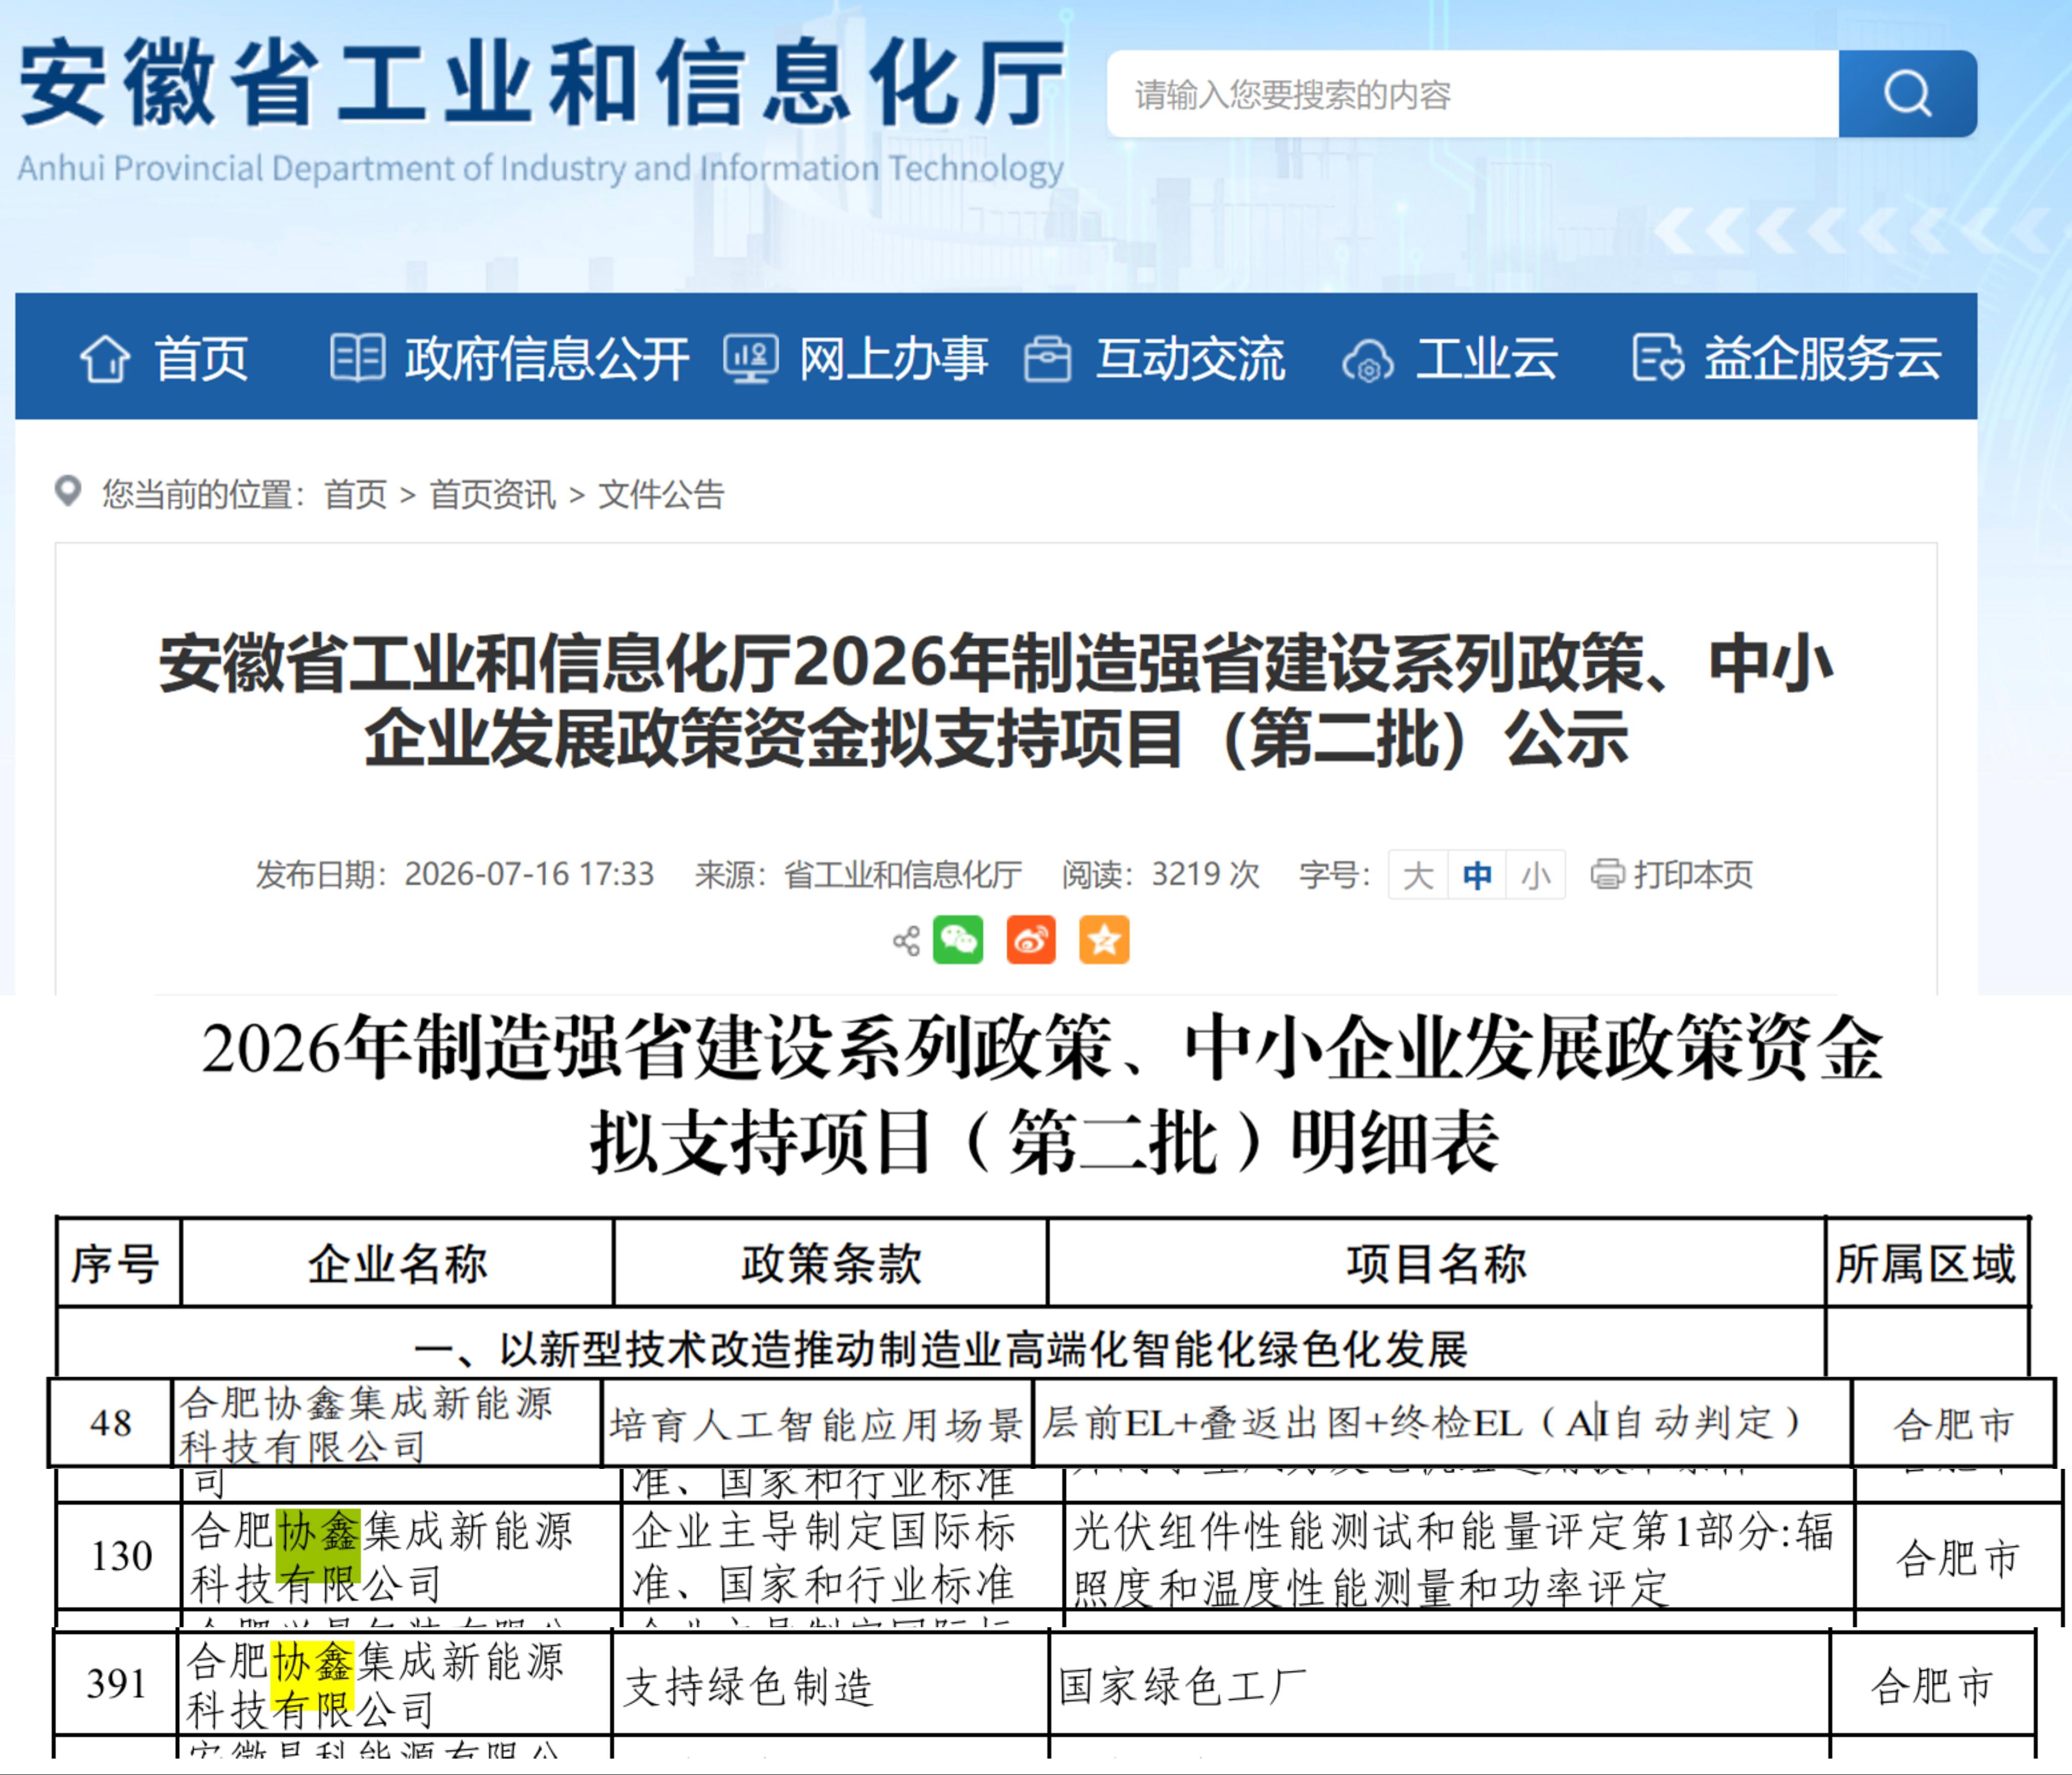Set font size to 中
2072x1775 pixels.
[x=1476, y=875]
